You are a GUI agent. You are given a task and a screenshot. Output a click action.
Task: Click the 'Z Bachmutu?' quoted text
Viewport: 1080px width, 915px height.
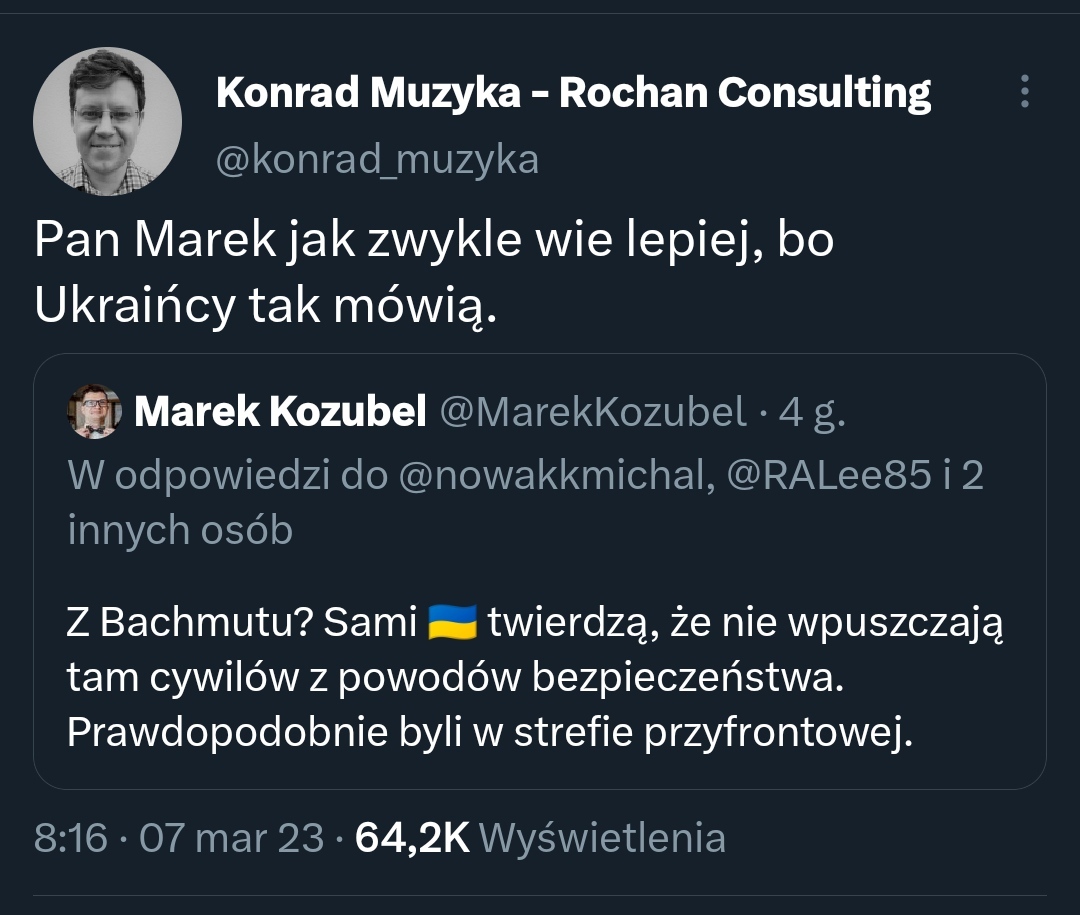(190, 622)
